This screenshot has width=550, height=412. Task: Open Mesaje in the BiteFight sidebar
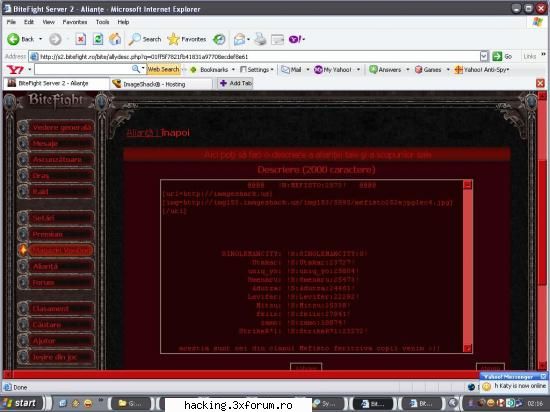[x=56, y=143]
